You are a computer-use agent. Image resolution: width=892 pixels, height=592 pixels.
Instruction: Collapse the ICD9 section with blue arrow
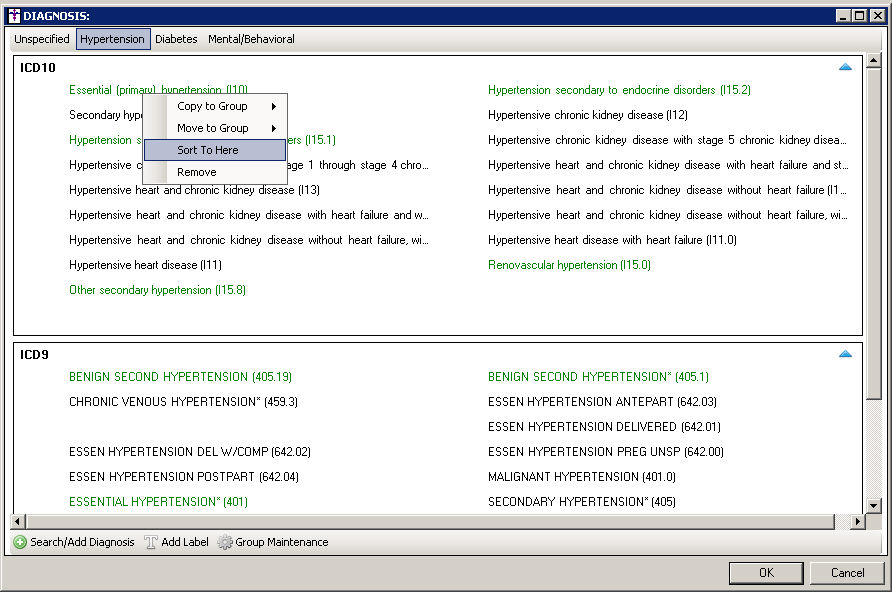845,354
